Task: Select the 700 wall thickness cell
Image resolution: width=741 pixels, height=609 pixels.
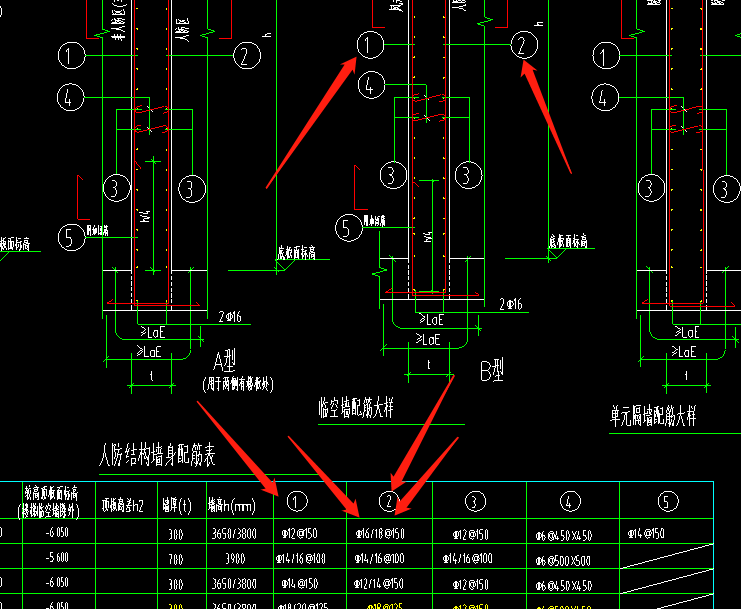Action: click(x=176, y=559)
